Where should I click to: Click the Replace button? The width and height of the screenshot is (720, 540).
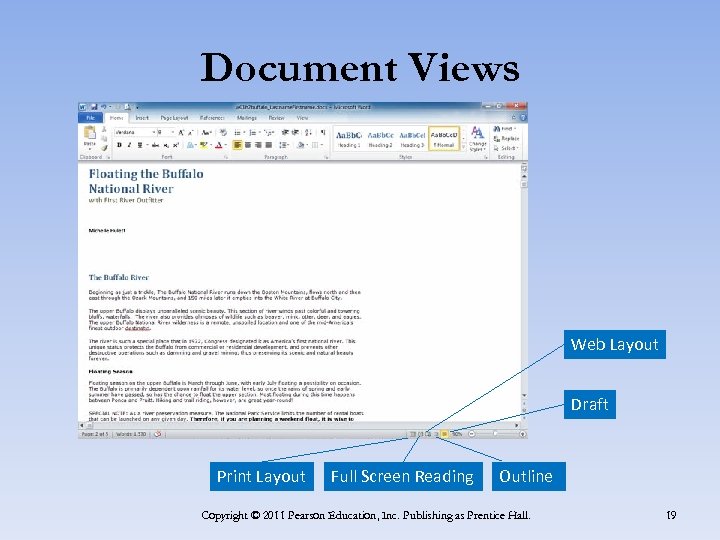[506, 138]
